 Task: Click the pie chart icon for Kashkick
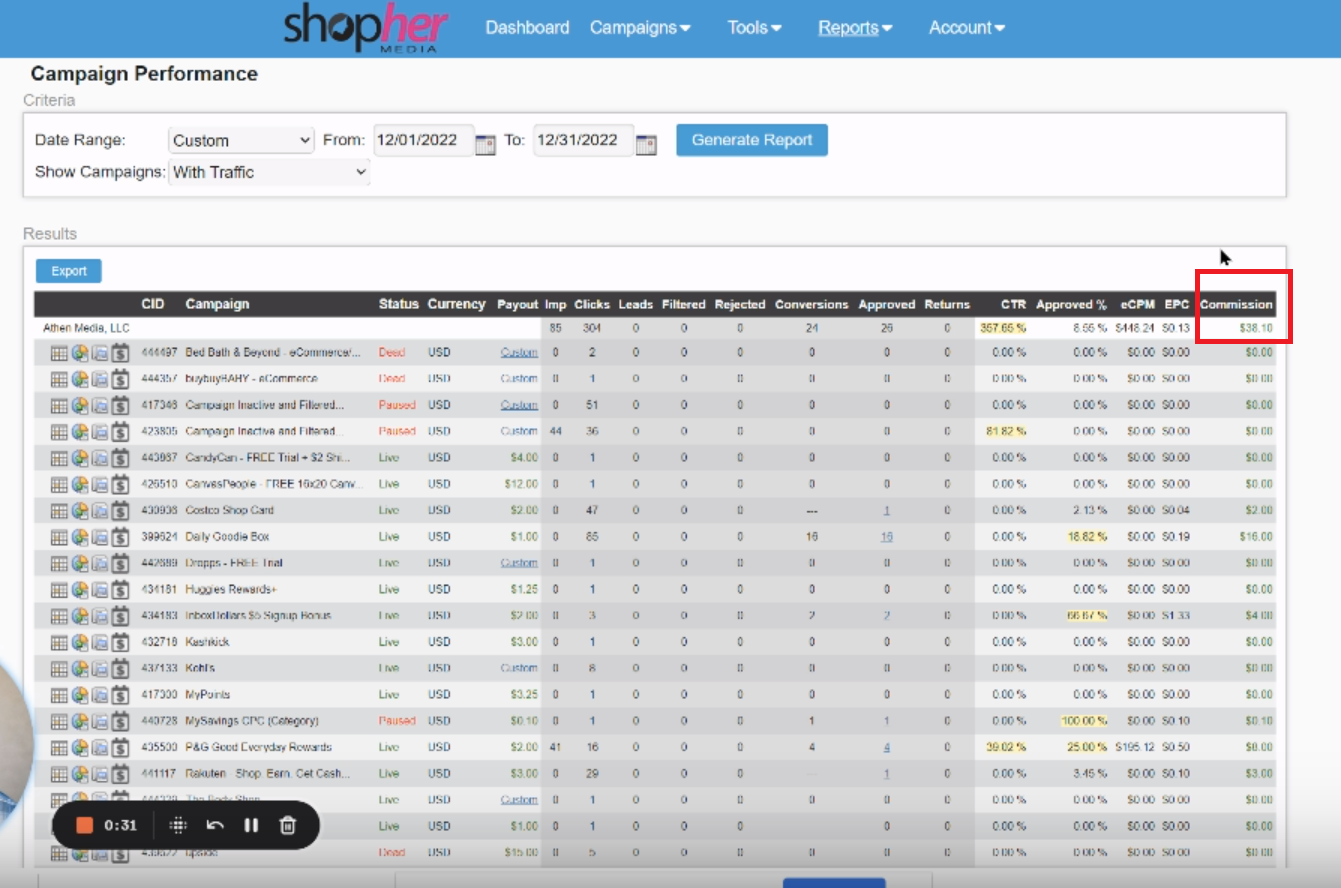pos(80,642)
